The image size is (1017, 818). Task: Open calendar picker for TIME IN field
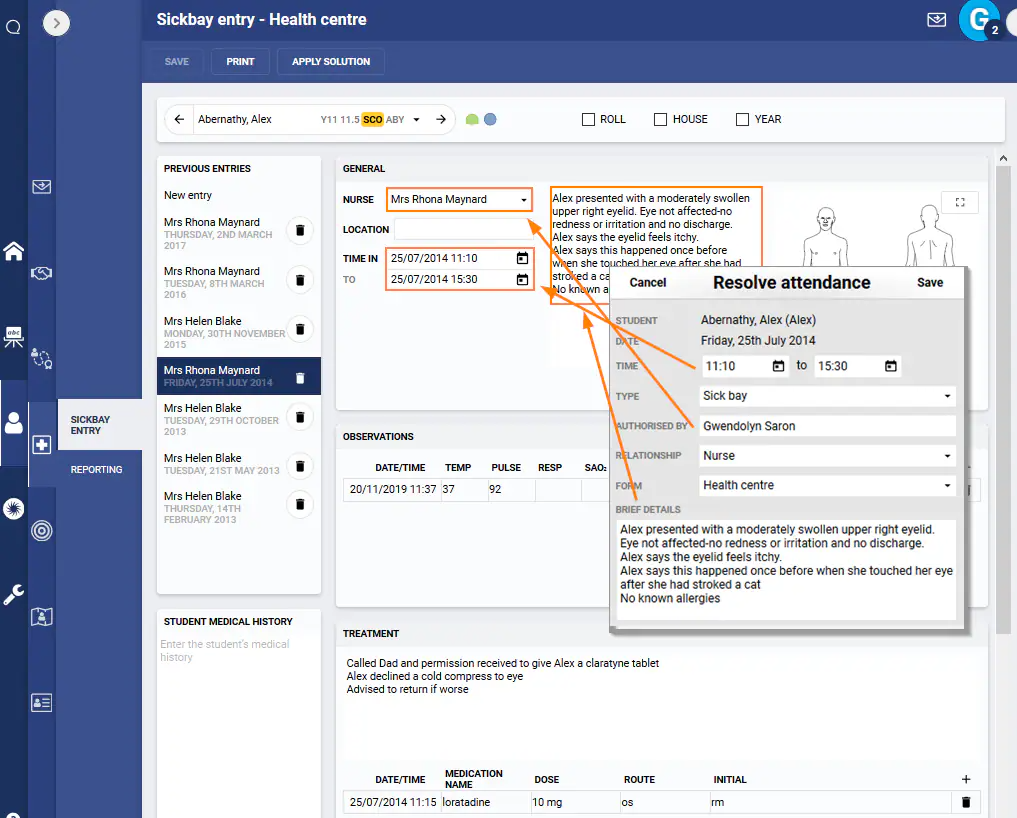point(522,258)
